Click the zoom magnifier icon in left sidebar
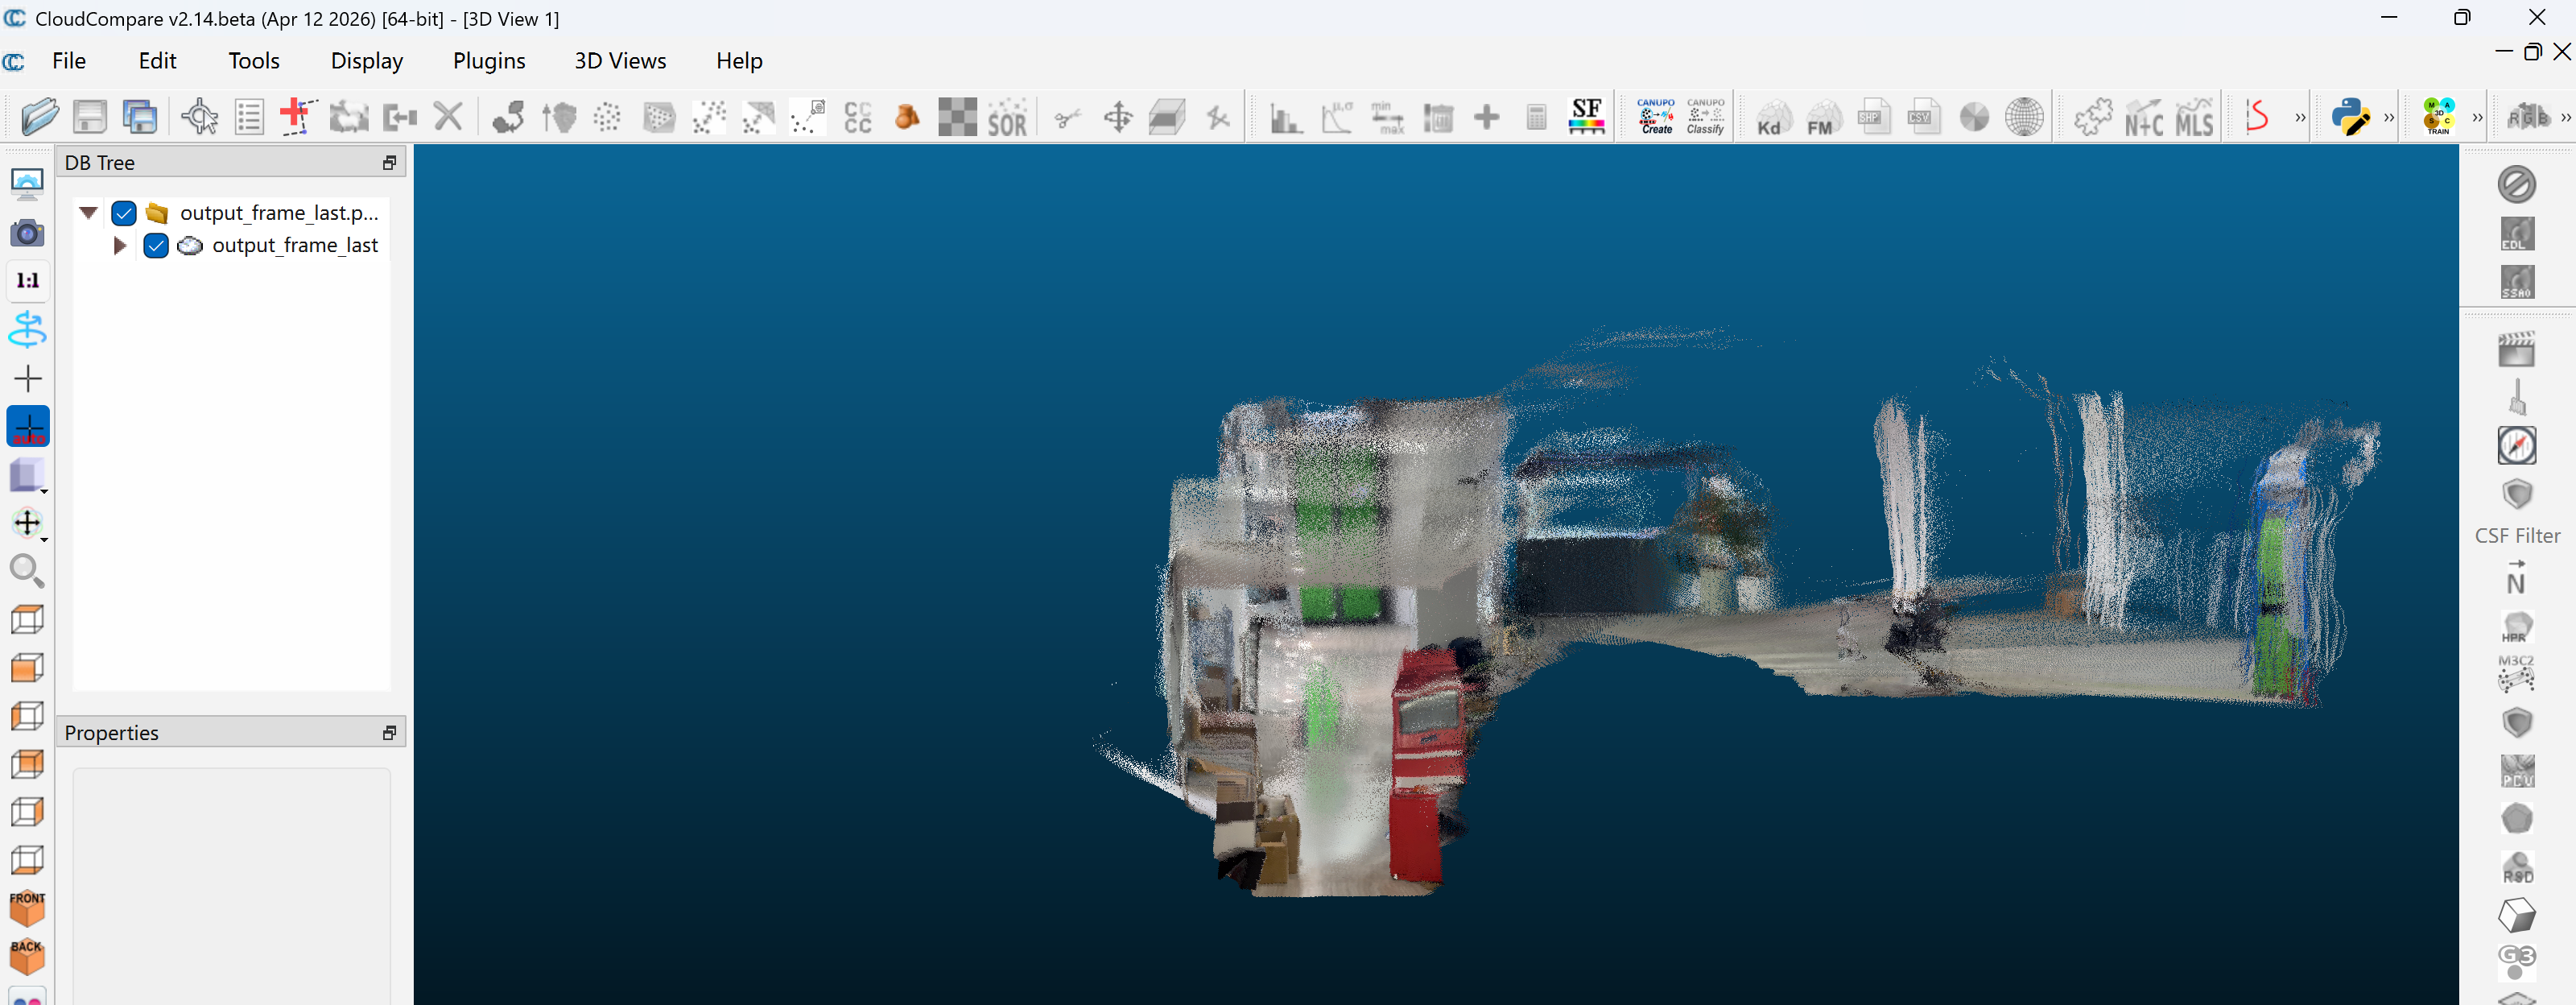The height and width of the screenshot is (1005, 2576). 27,571
